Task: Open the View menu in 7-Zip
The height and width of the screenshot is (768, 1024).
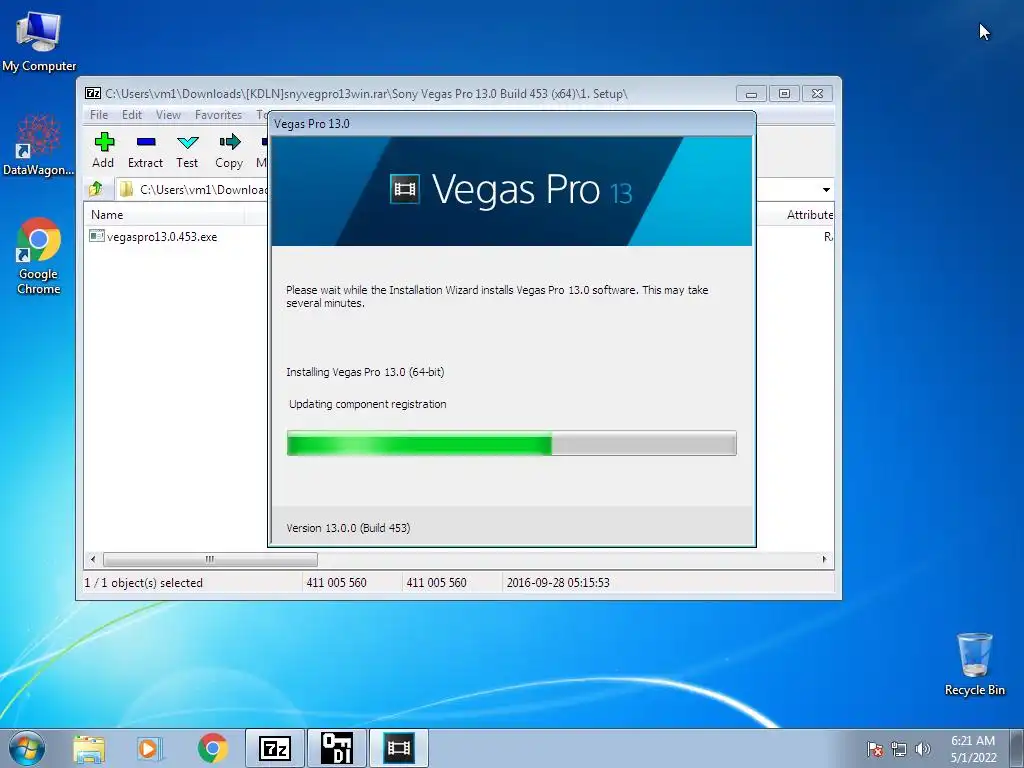Action: (168, 115)
